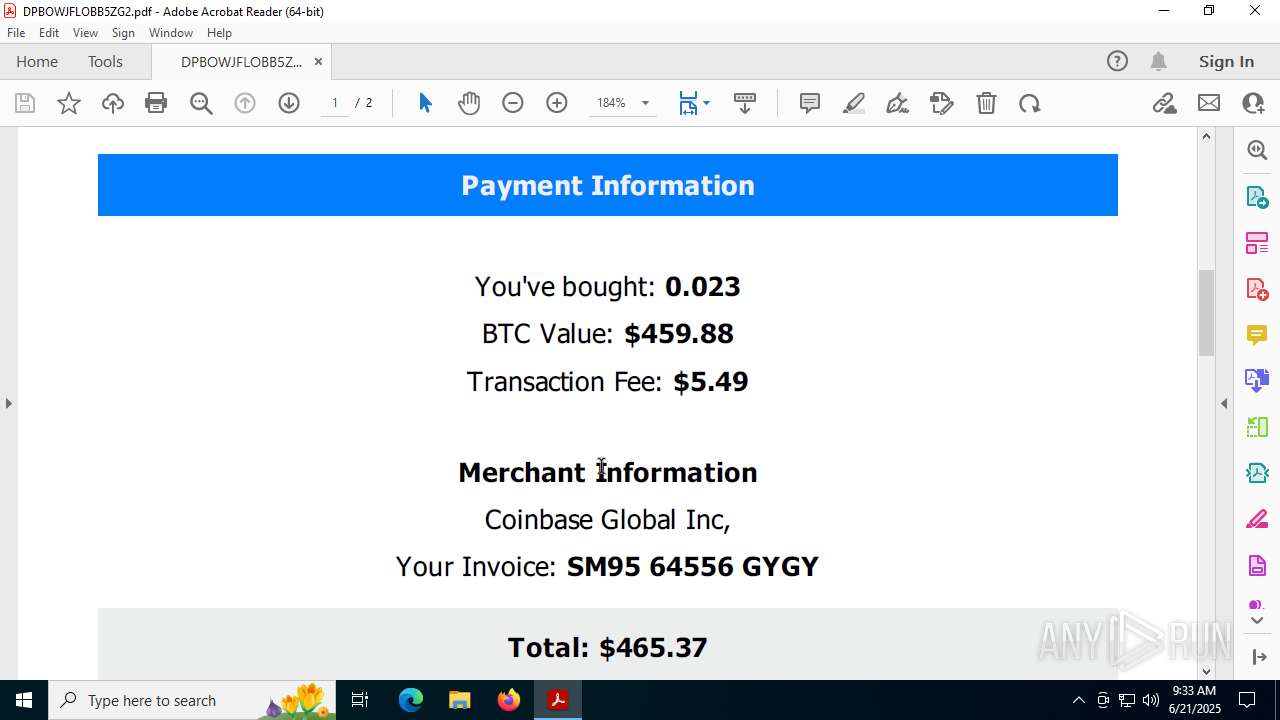Open the Window menu

(171, 33)
